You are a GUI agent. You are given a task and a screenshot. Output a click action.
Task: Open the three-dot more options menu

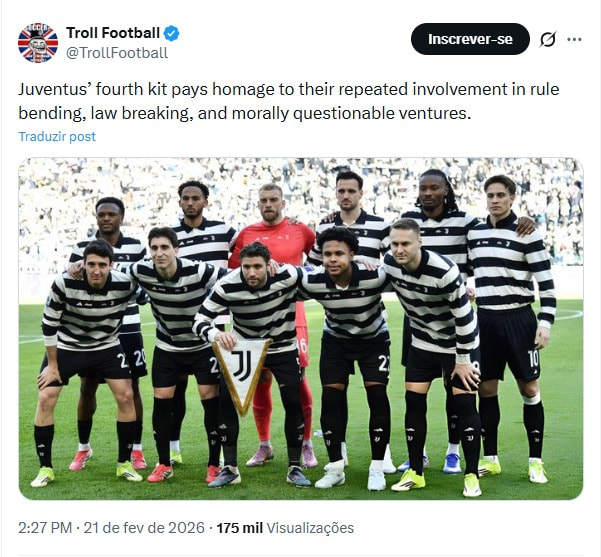pyautogui.click(x=574, y=39)
